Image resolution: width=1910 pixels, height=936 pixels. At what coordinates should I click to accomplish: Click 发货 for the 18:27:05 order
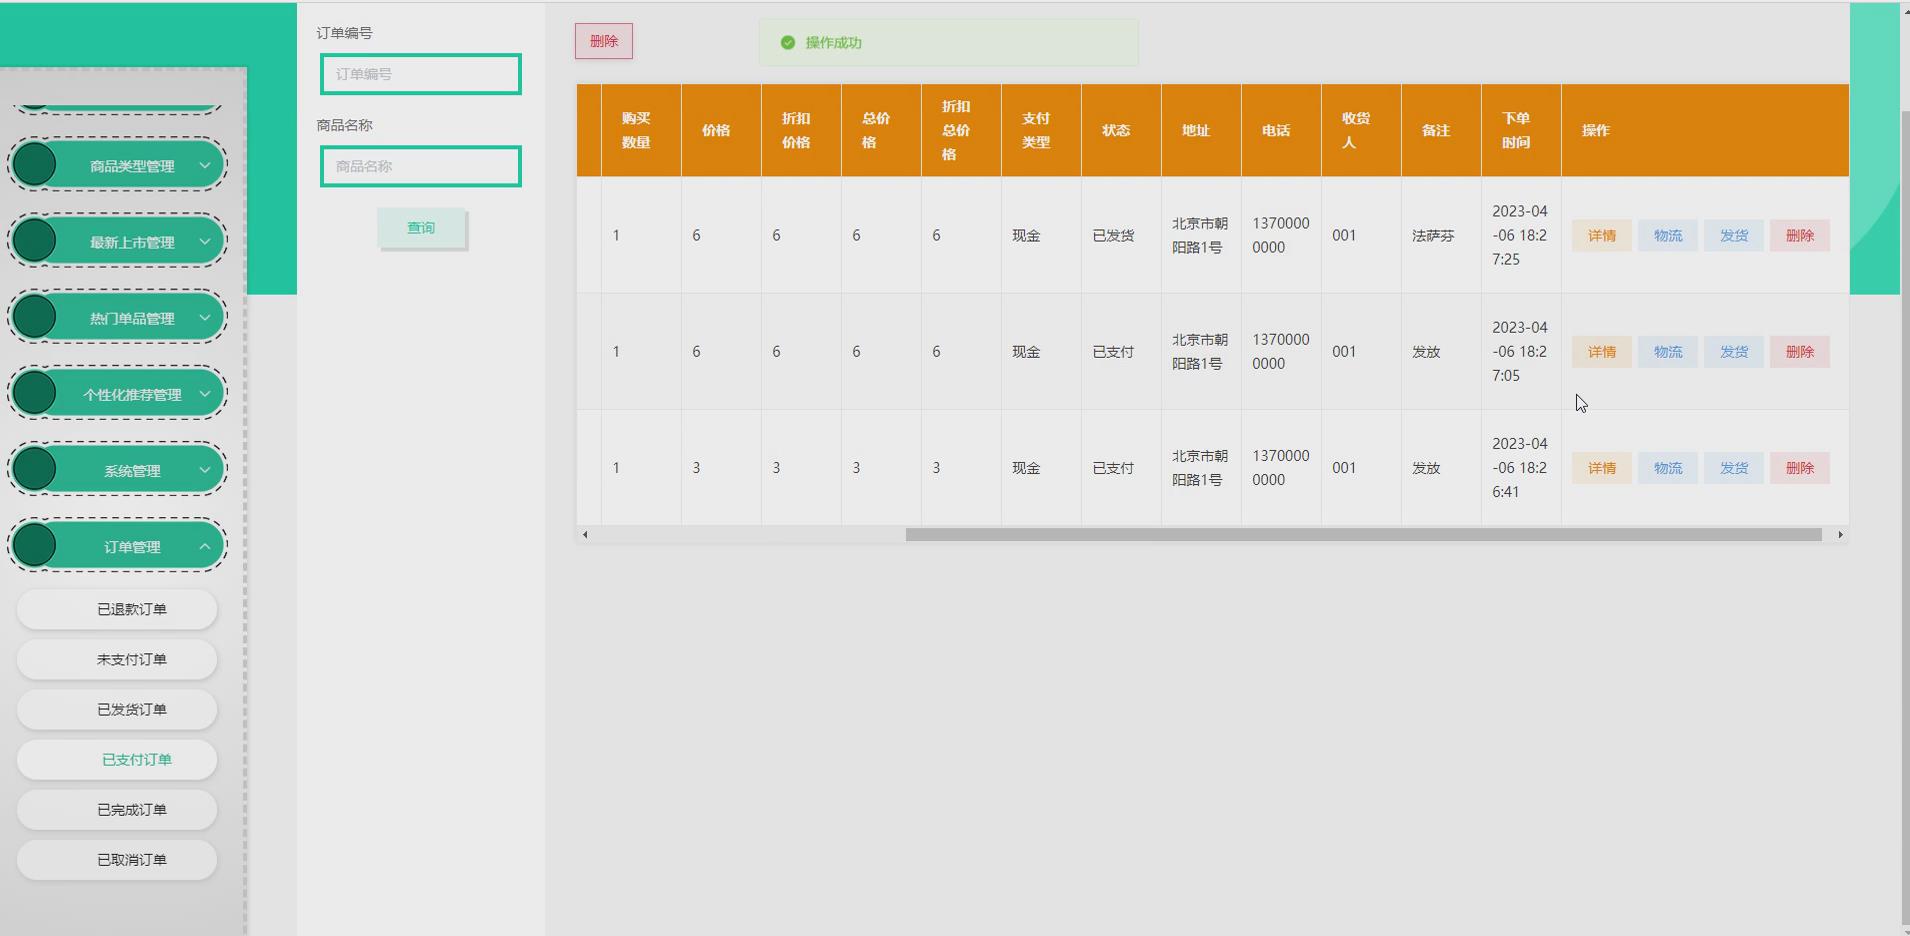[x=1734, y=352]
